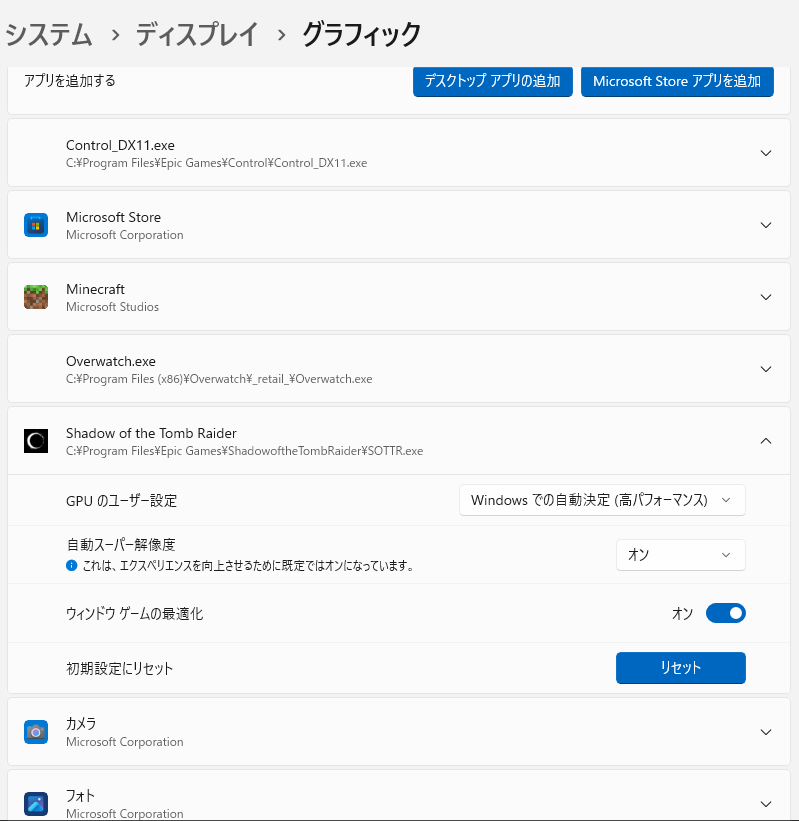Viewport: 799px width, 821px height.
Task: Open the 自動スーパー解像度 オン dropdown
Action: [x=681, y=555]
